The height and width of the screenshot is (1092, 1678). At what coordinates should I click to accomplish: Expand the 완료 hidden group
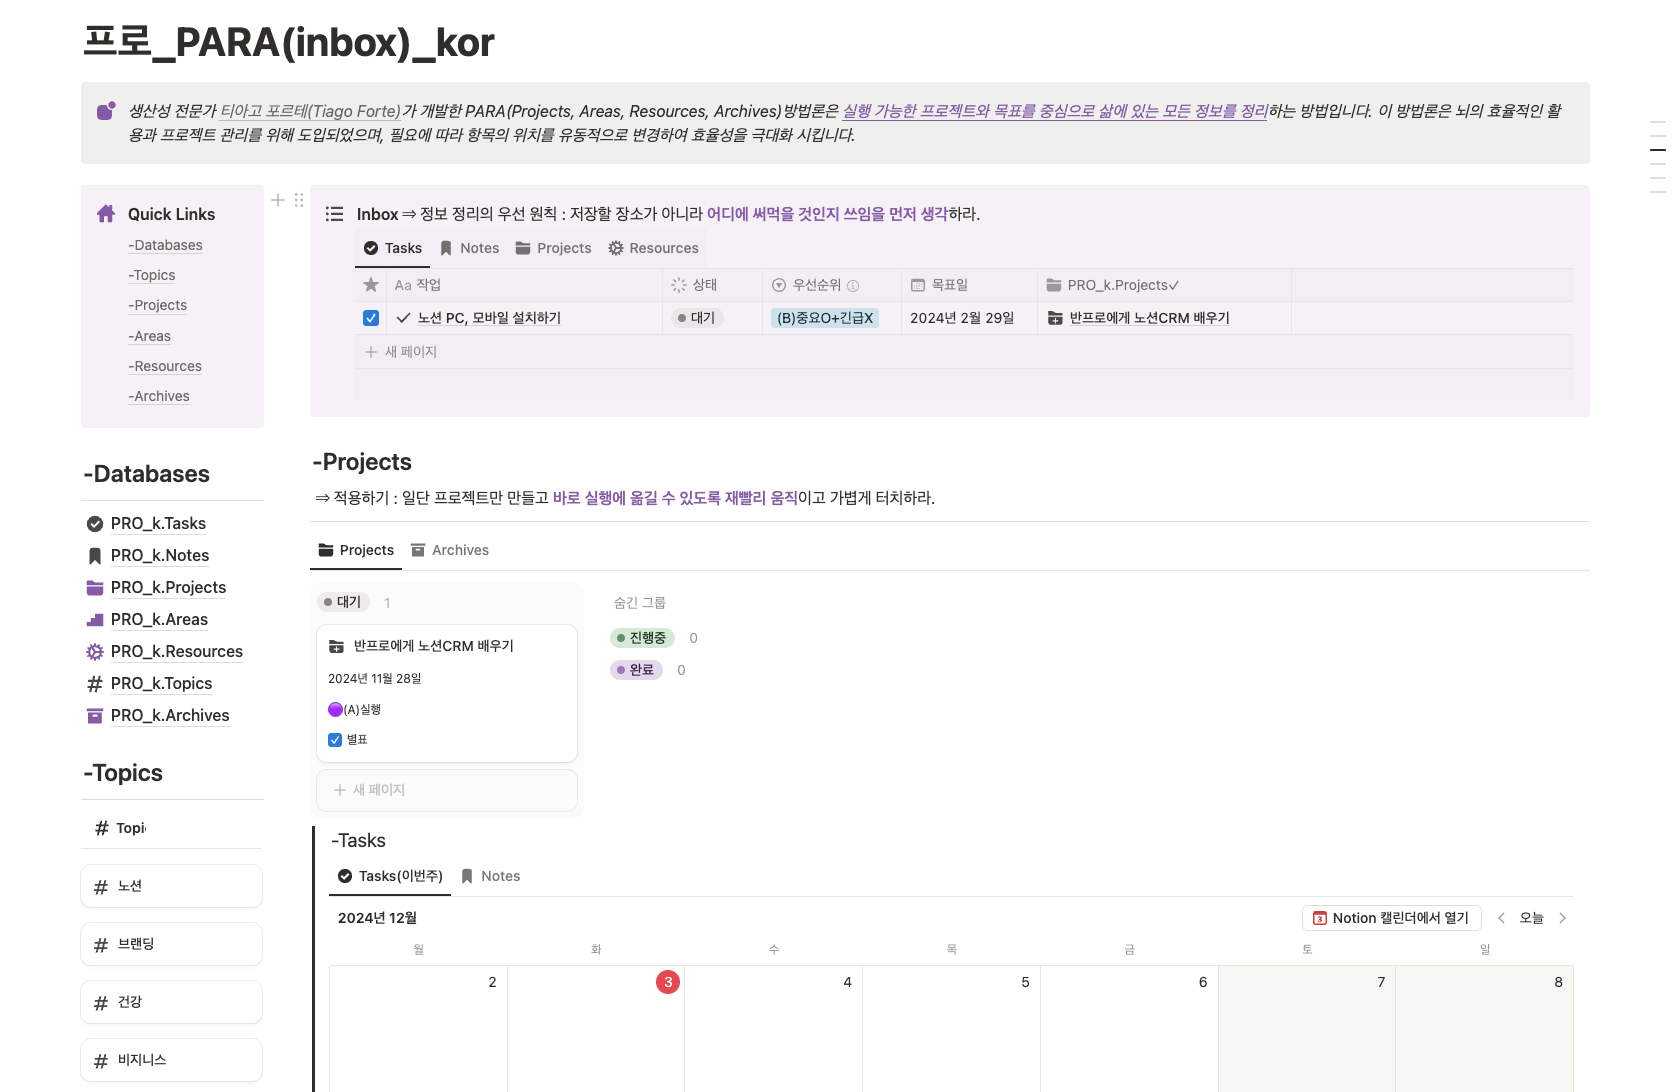636,670
